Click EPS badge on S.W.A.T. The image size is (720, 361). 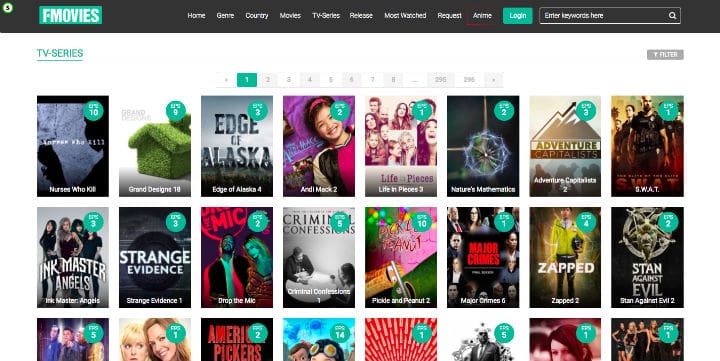[x=668, y=111]
